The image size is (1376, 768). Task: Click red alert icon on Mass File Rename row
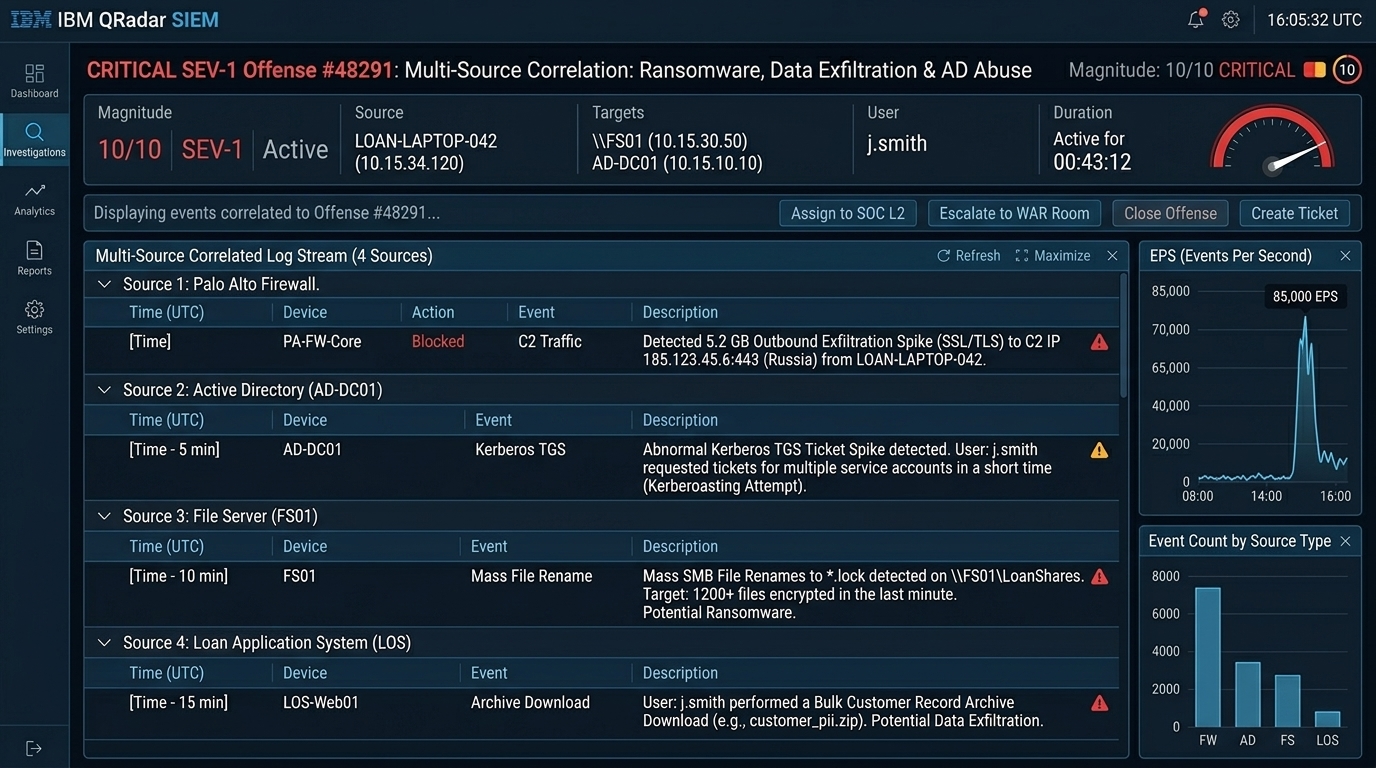(x=1099, y=576)
